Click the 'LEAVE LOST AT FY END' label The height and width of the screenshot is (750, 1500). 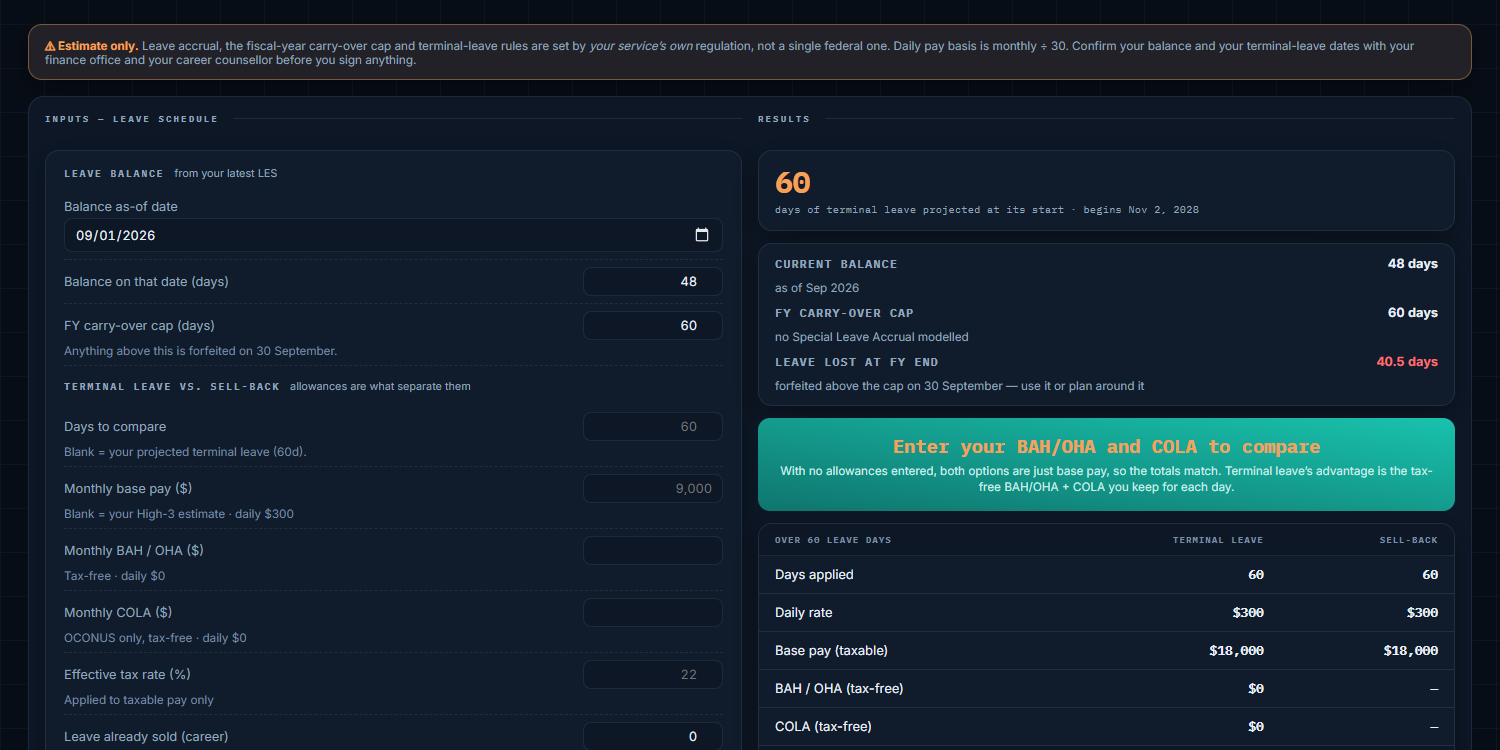pos(857,363)
